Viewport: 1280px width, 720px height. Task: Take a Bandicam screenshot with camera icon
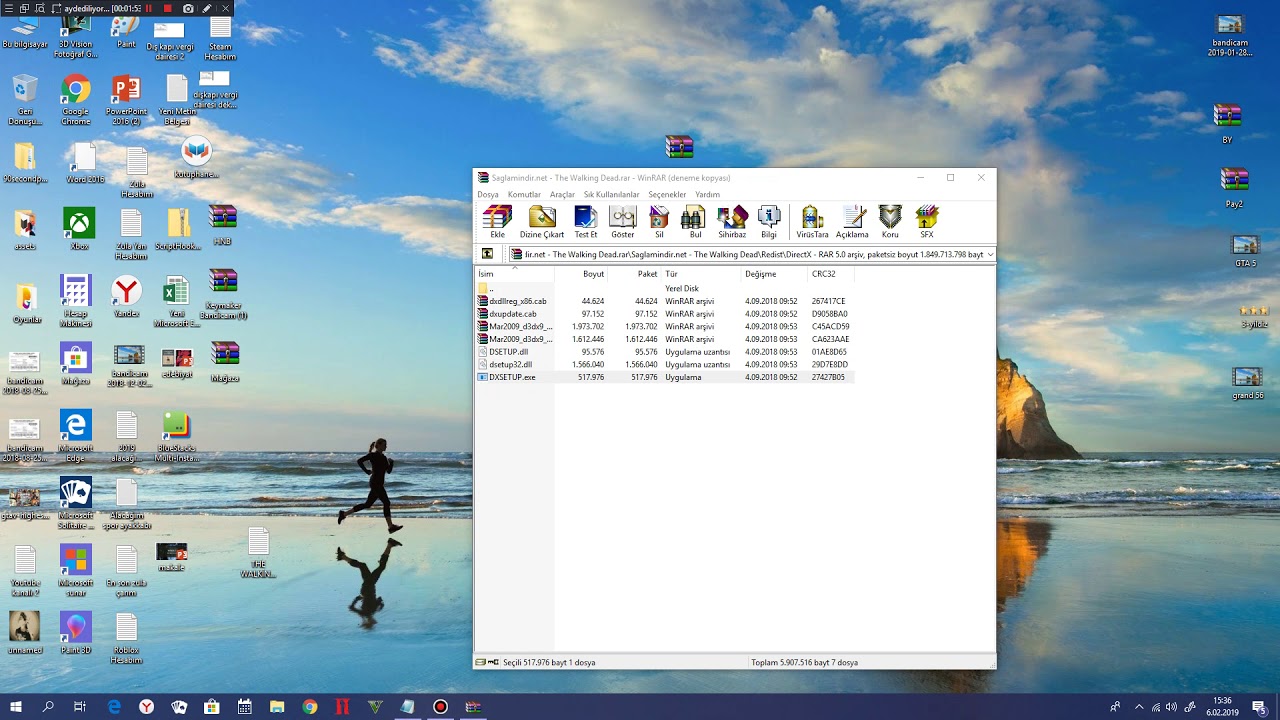pos(187,8)
